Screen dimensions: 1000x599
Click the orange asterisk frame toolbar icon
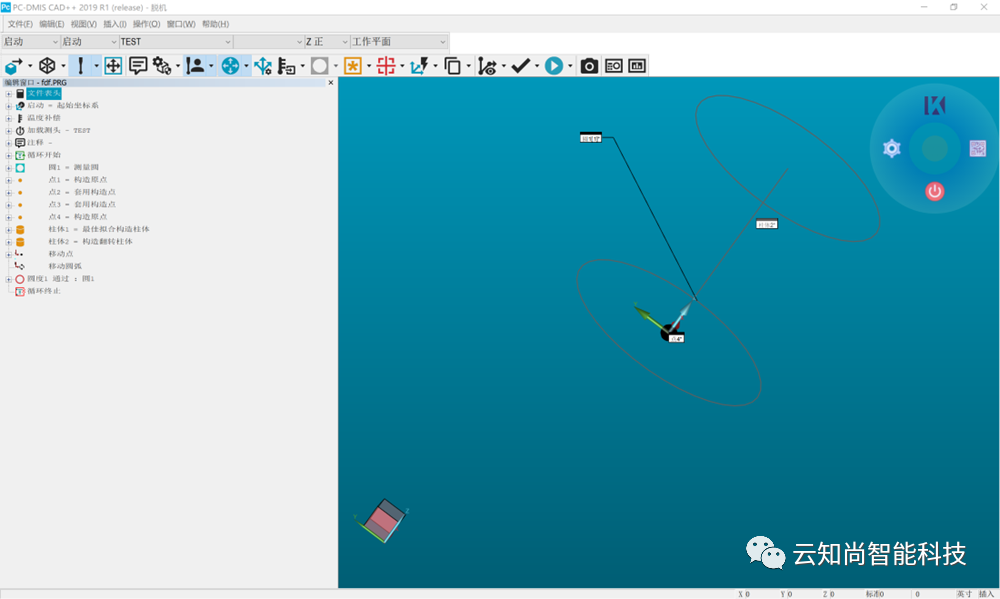click(352, 66)
